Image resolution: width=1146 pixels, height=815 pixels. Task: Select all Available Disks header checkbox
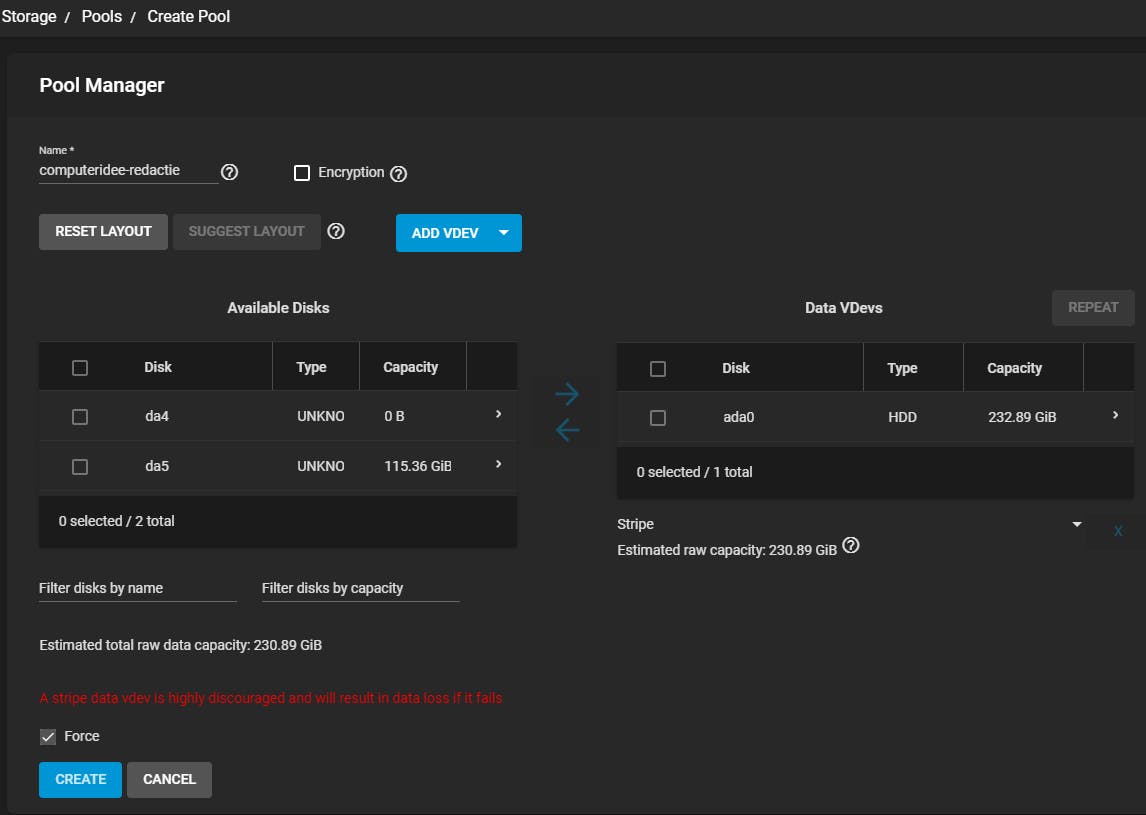[80, 368]
